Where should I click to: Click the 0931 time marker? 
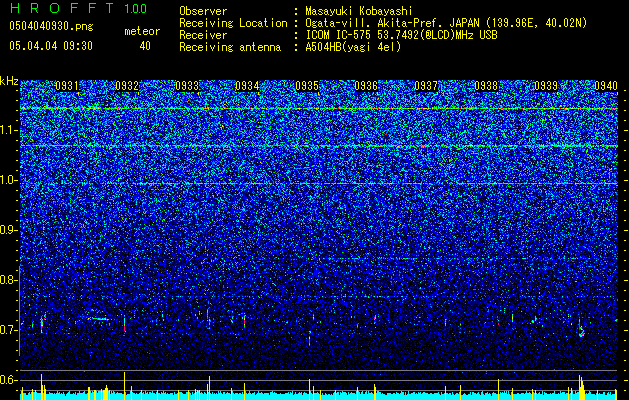67,86
